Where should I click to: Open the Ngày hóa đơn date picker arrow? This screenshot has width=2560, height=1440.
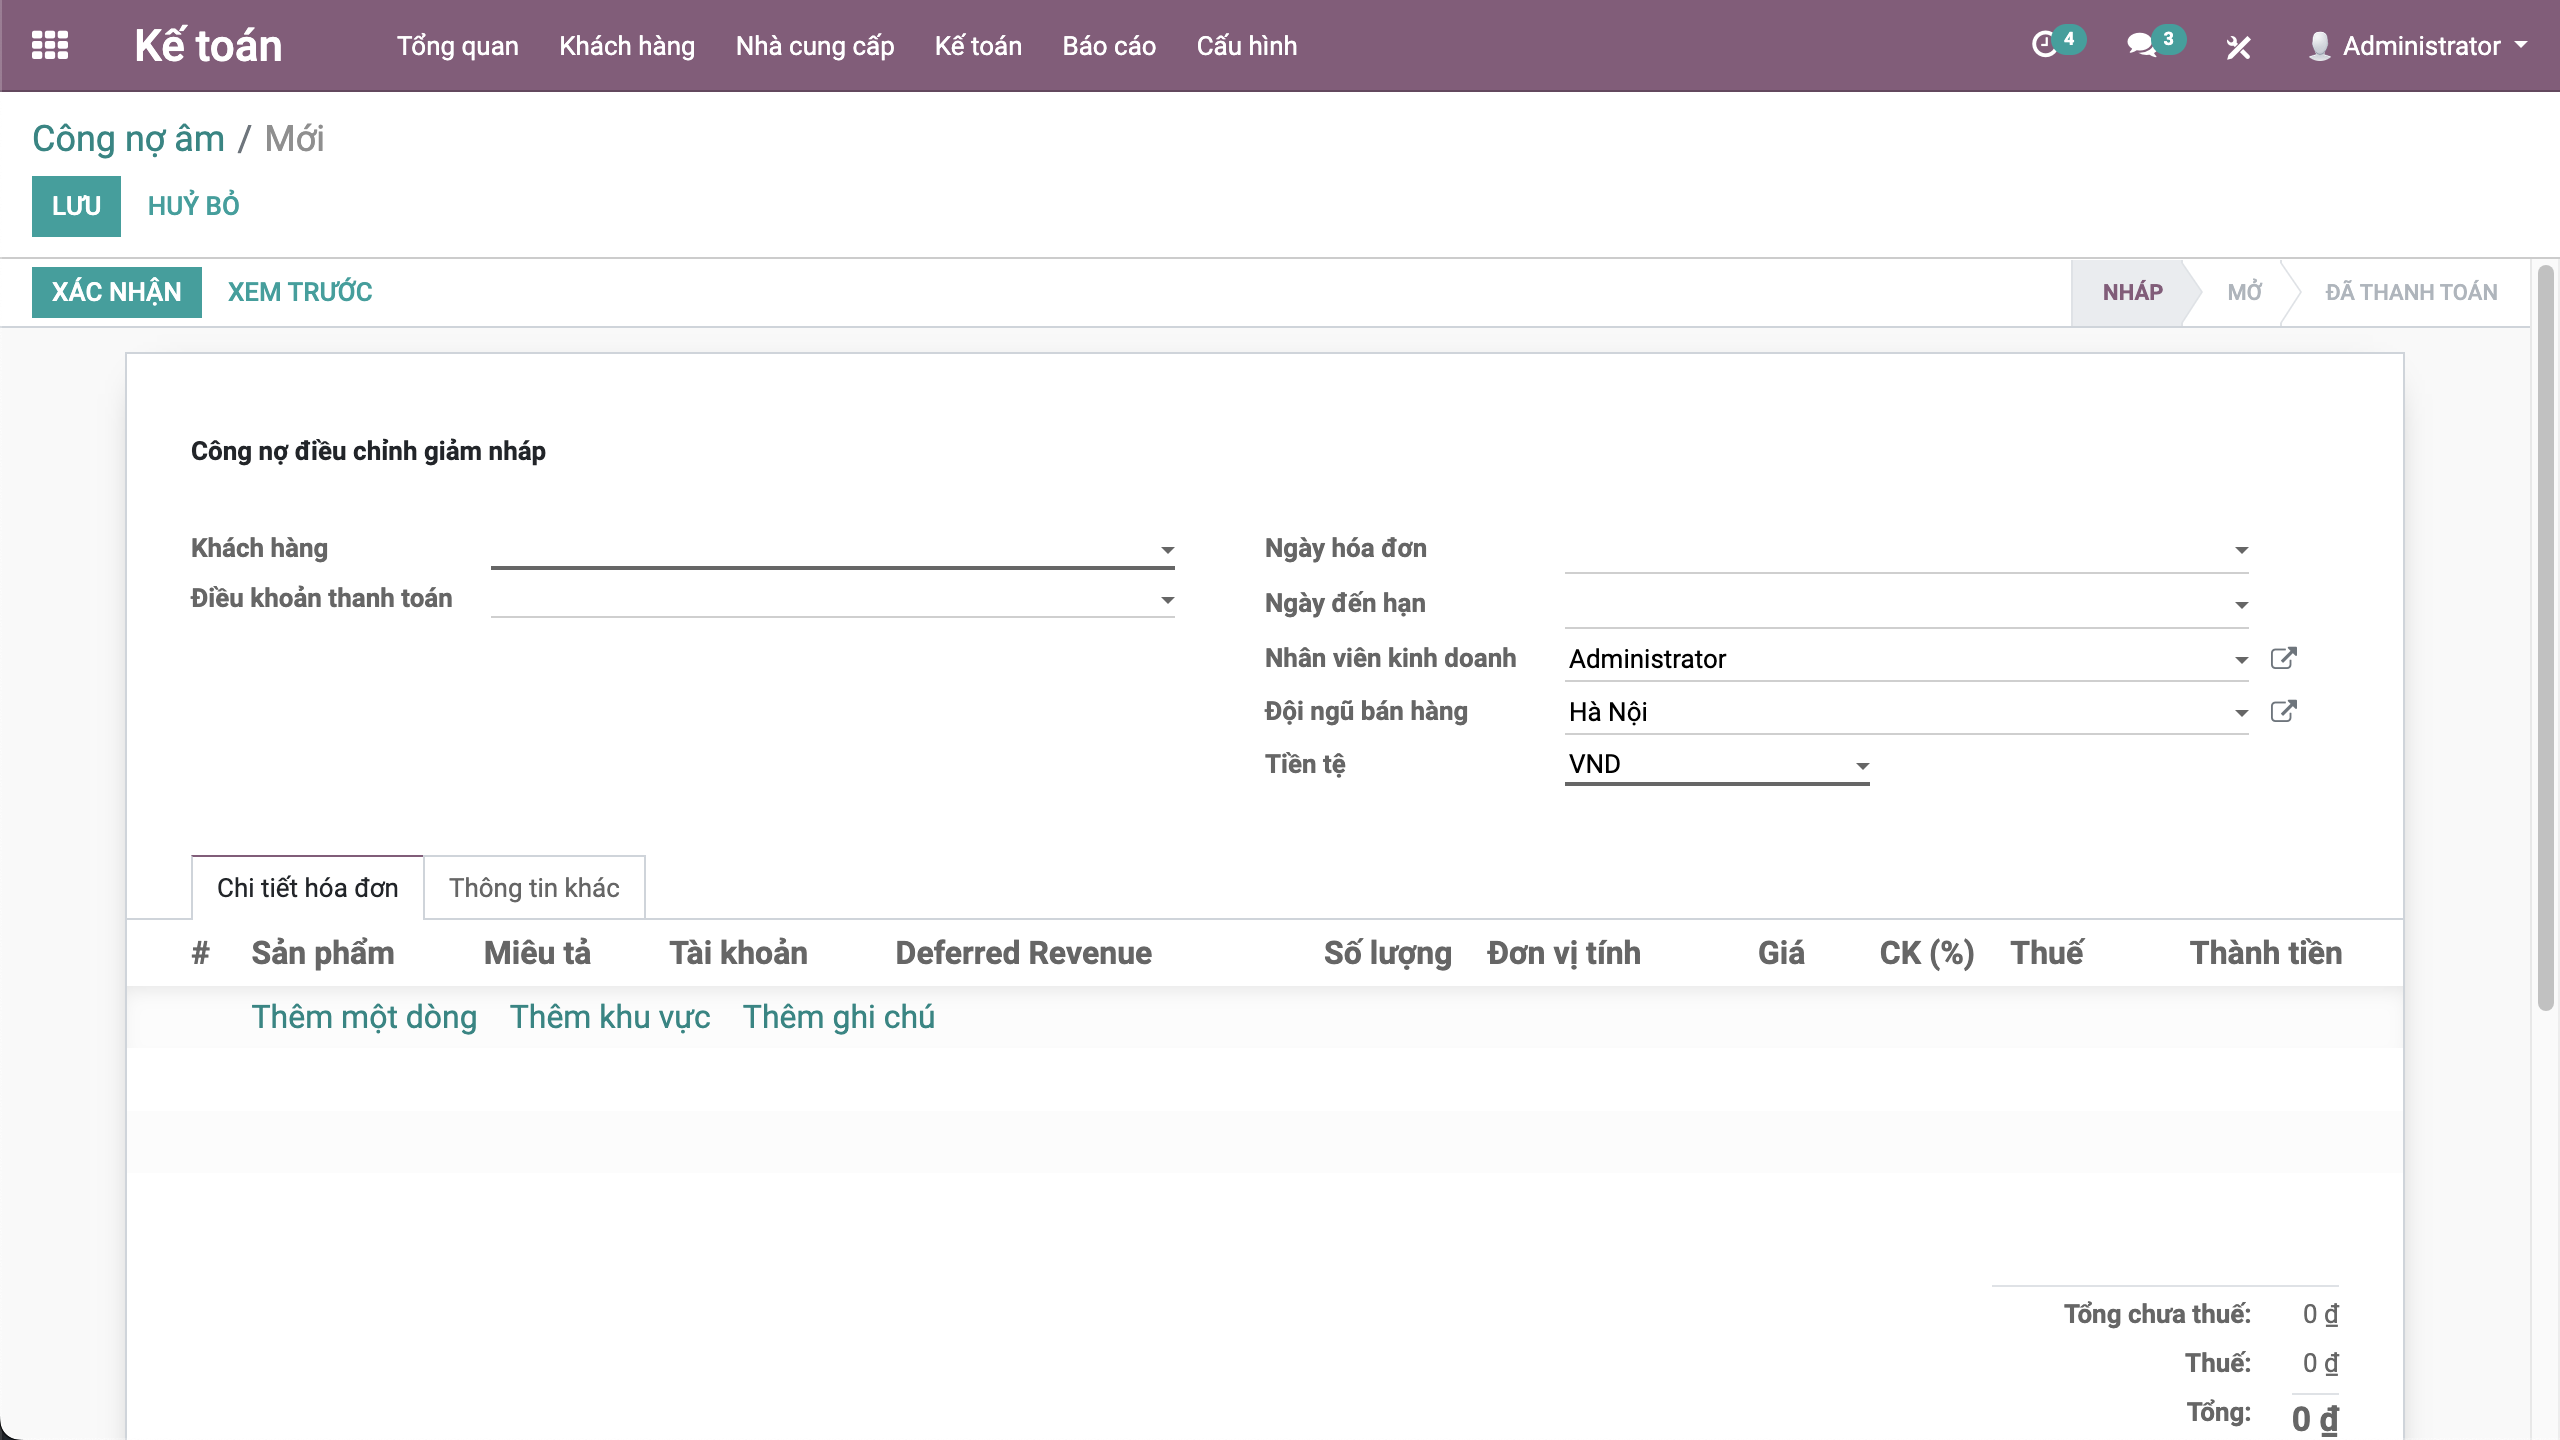(x=2241, y=550)
